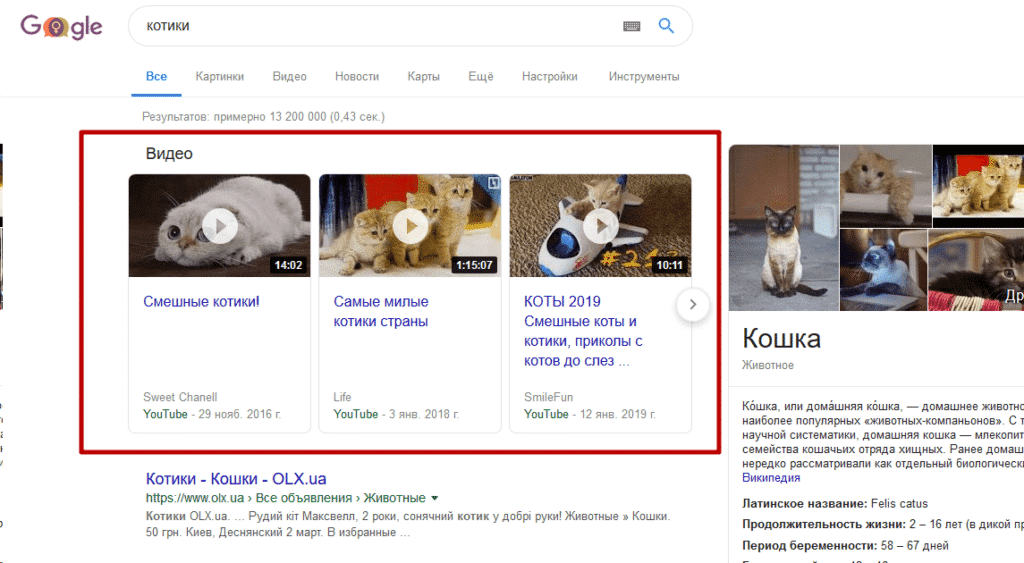Open 'Котики - Кошки - OLX.ua' result
Screen dimensions: 1024x563
click(236, 479)
